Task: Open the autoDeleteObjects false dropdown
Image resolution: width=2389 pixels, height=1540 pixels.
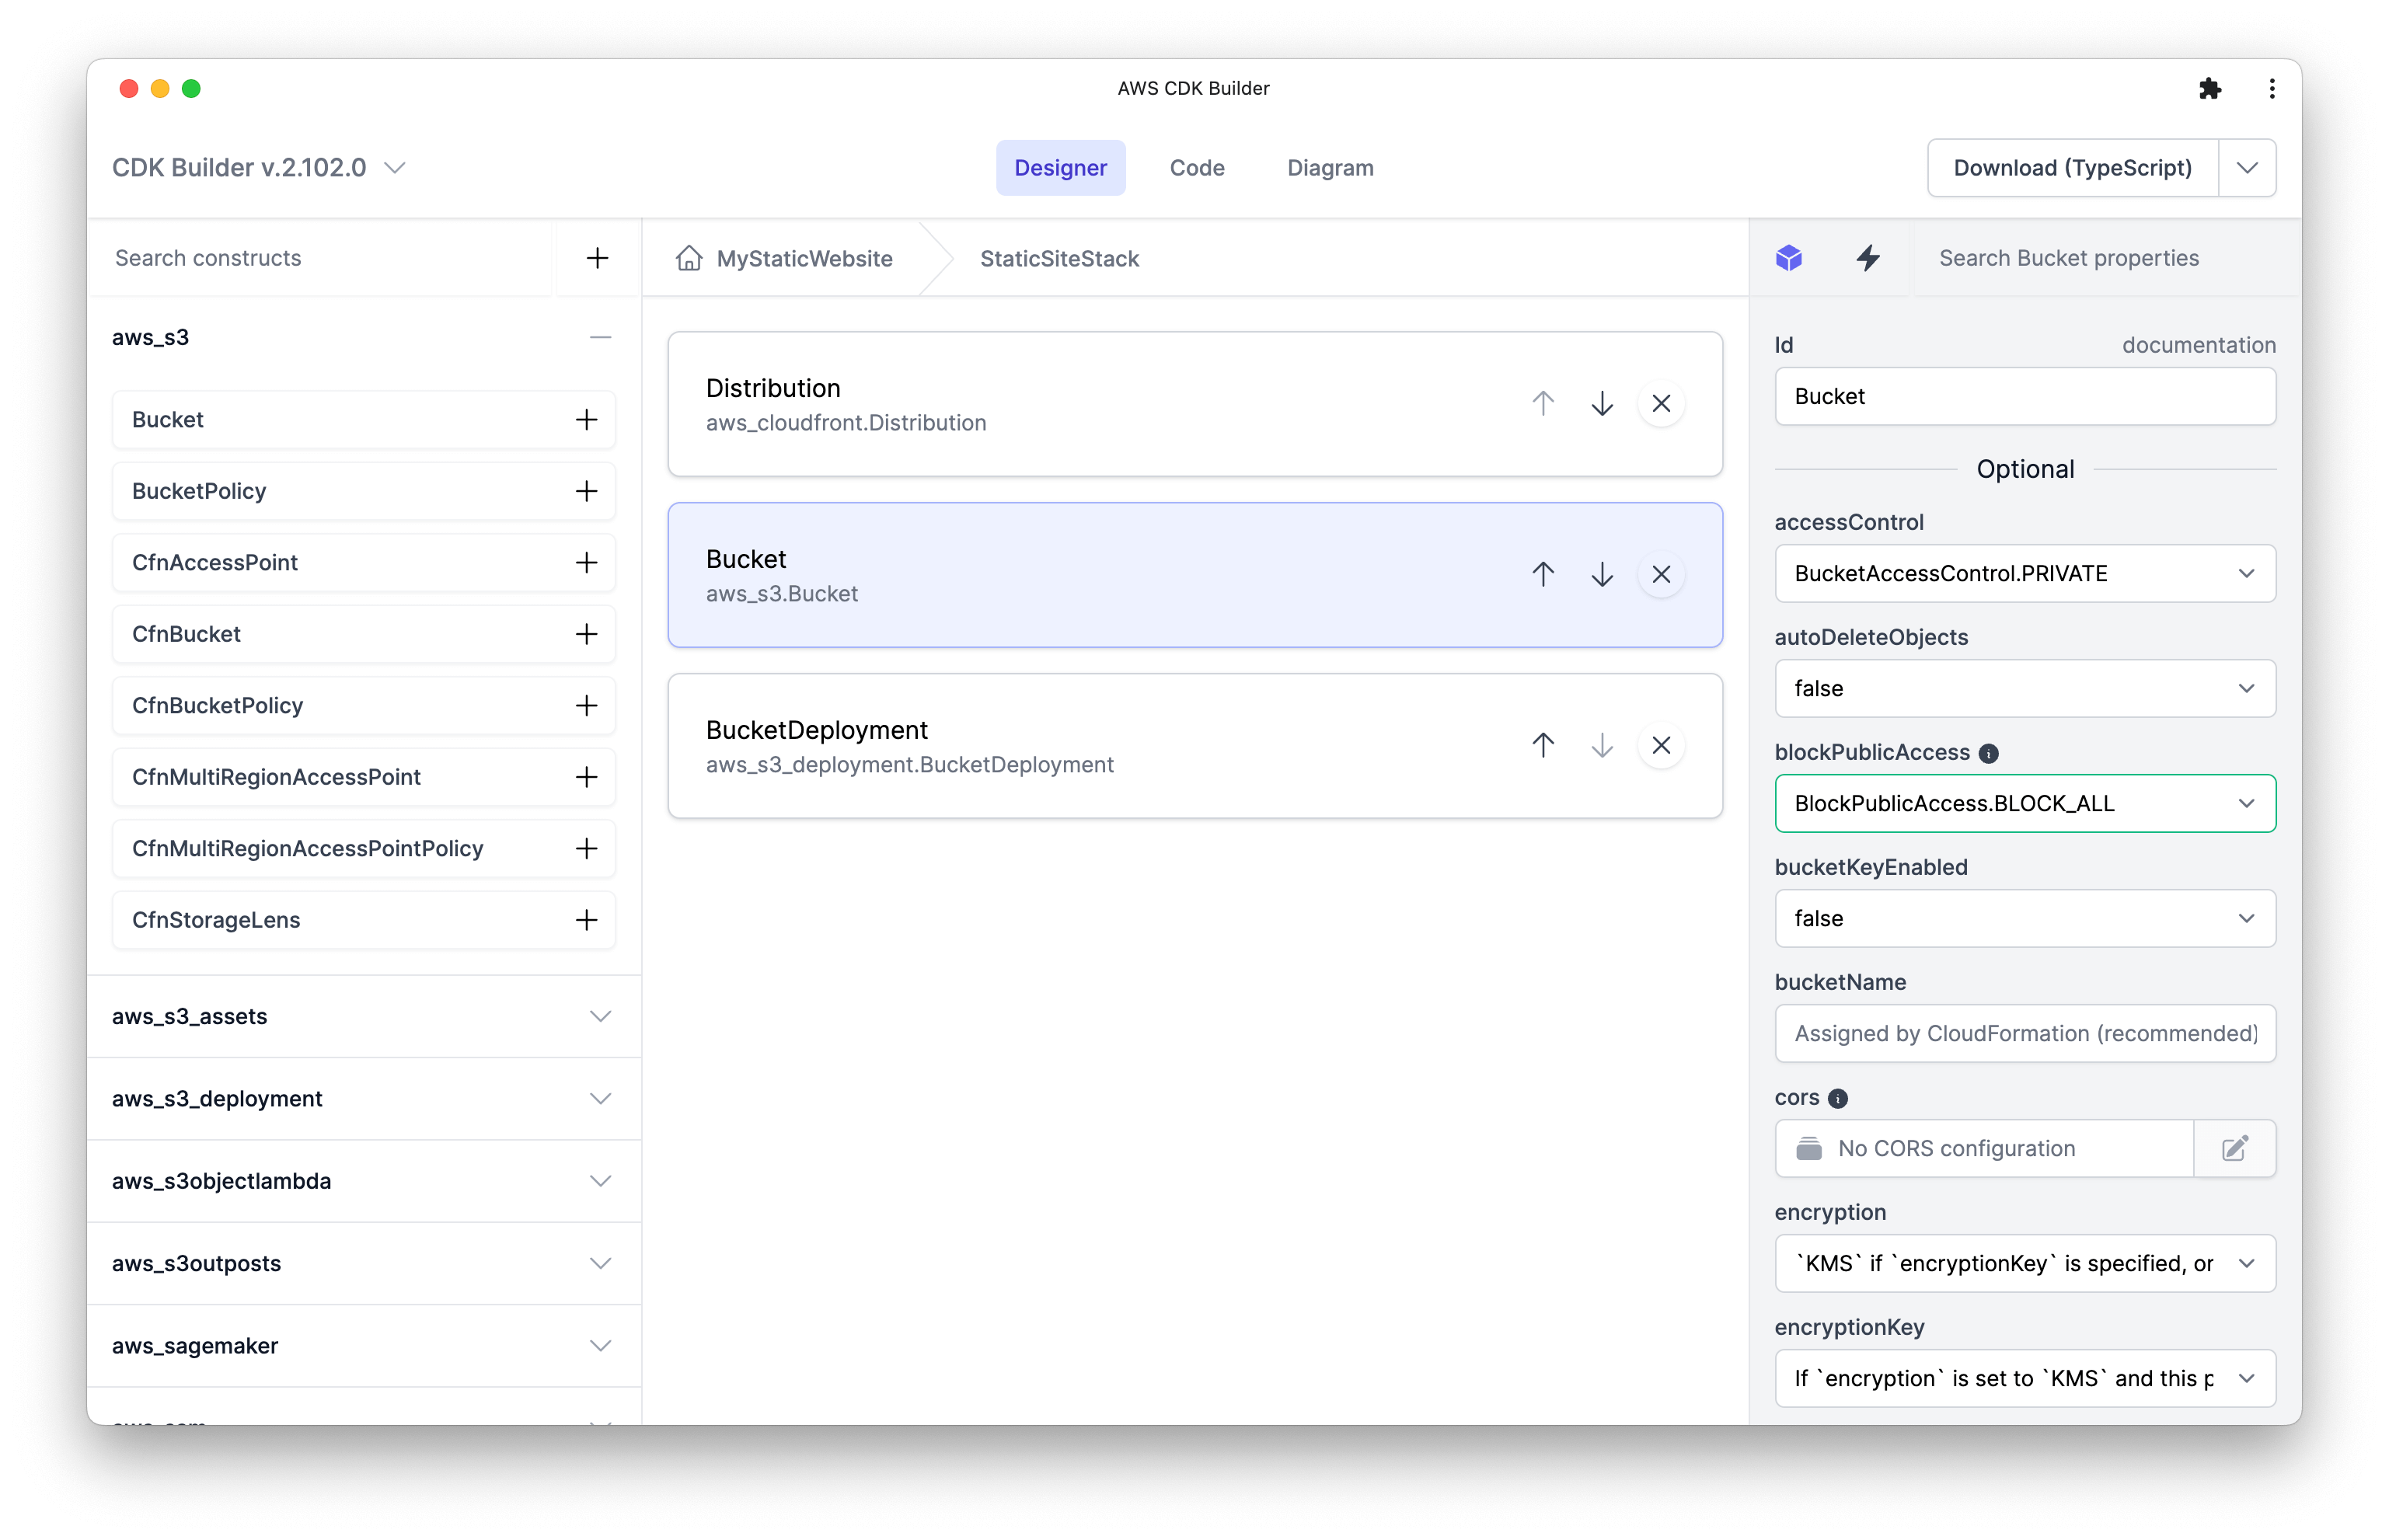Action: point(2024,688)
